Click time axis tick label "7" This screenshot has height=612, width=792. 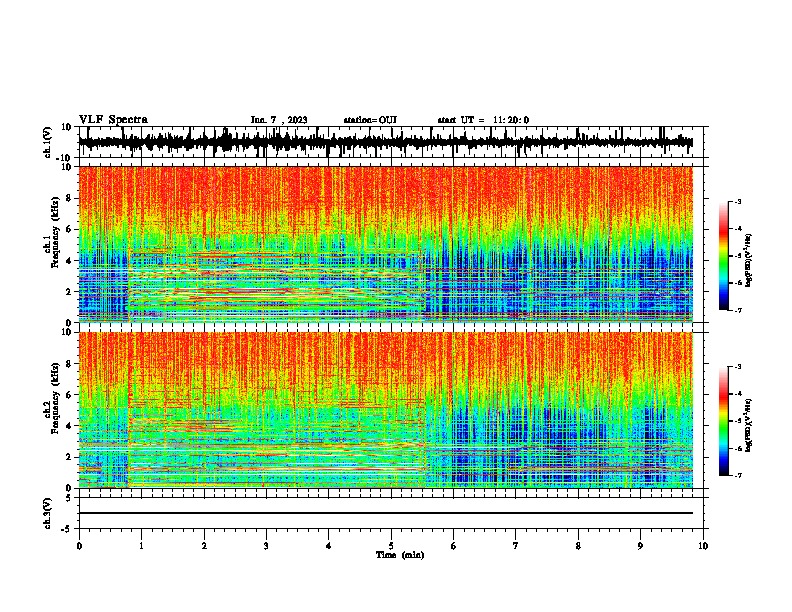(x=516, y=546)
